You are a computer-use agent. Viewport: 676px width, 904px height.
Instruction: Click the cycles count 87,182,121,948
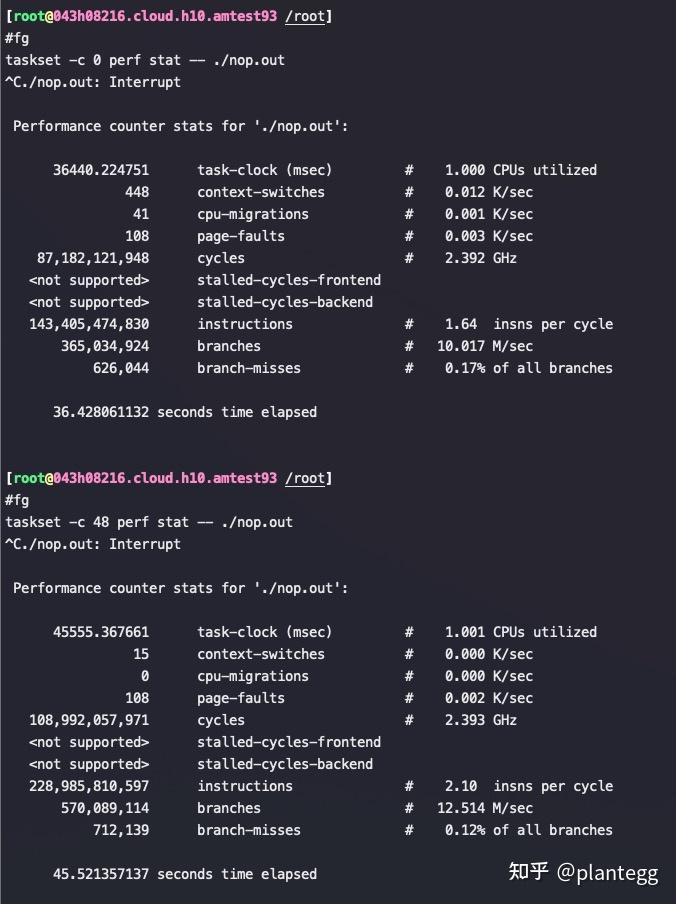pos(93,258)
